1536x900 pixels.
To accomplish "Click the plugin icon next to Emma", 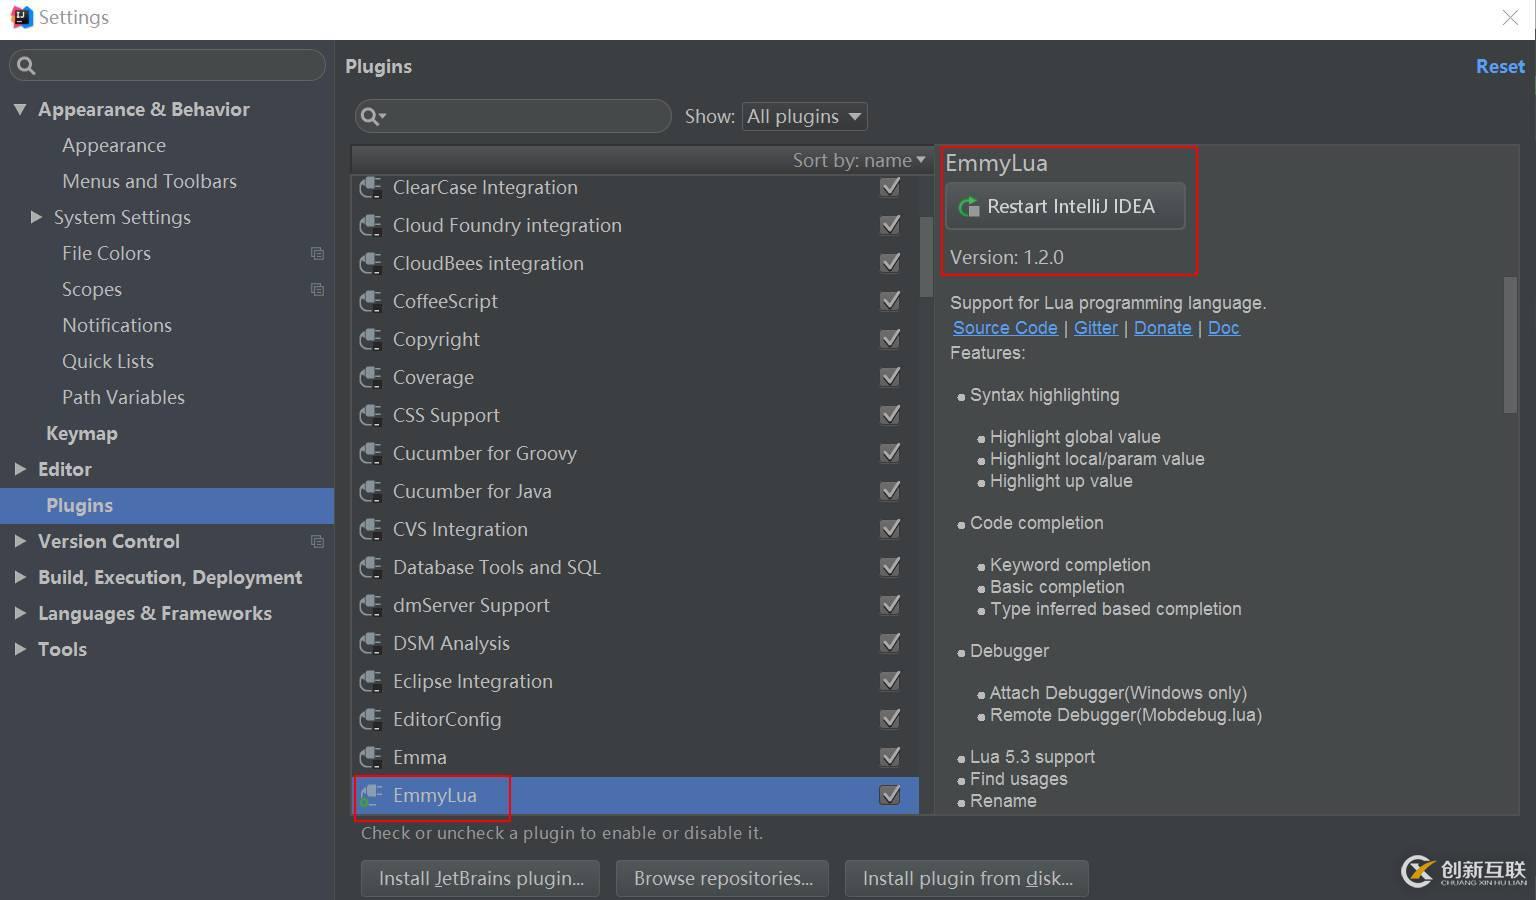I will [x=371, y=758].
